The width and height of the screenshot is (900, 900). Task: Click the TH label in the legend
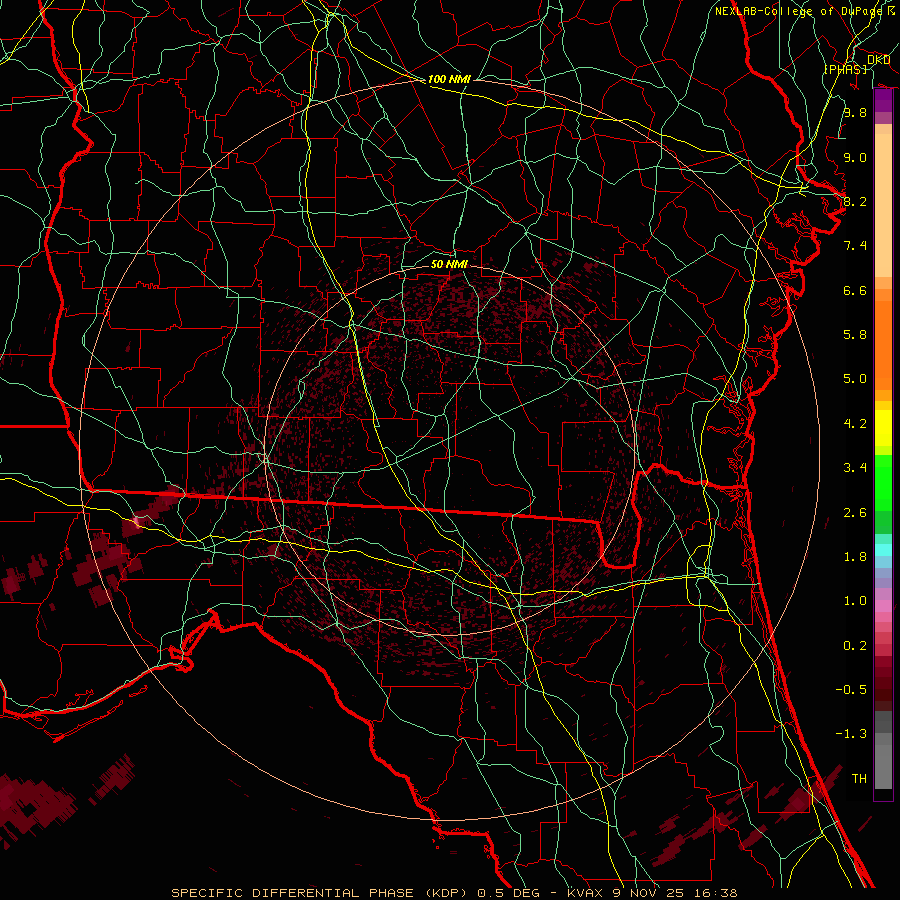coord(858,778)
